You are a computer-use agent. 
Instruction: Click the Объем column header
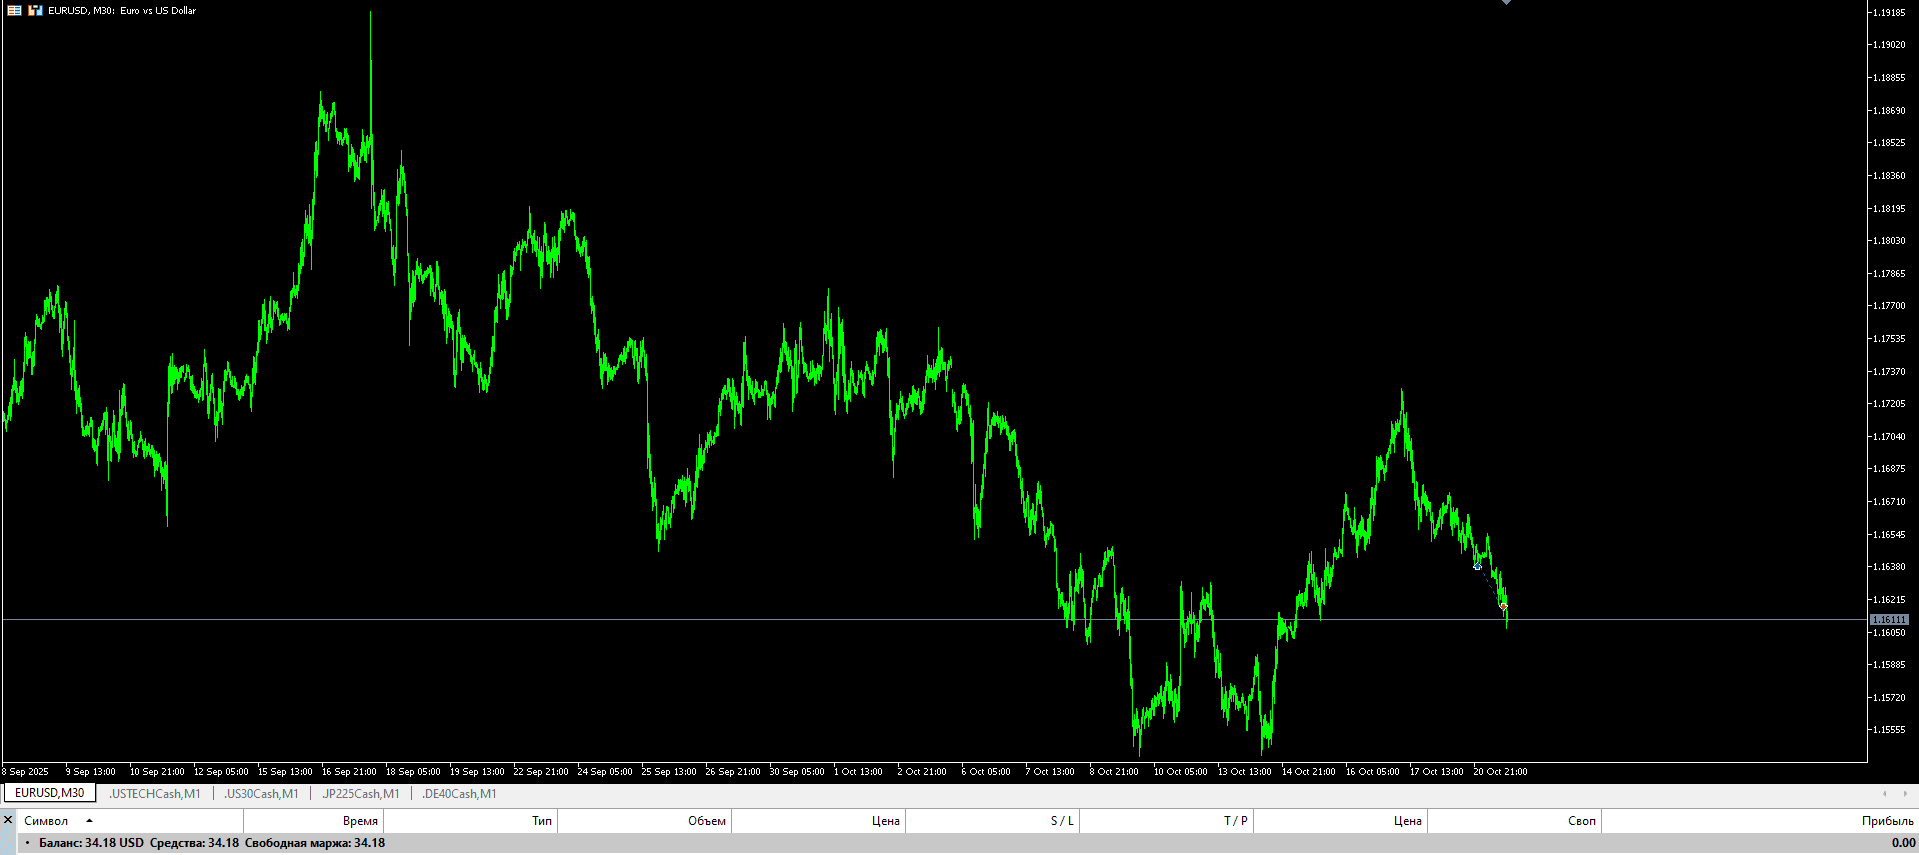706,821
